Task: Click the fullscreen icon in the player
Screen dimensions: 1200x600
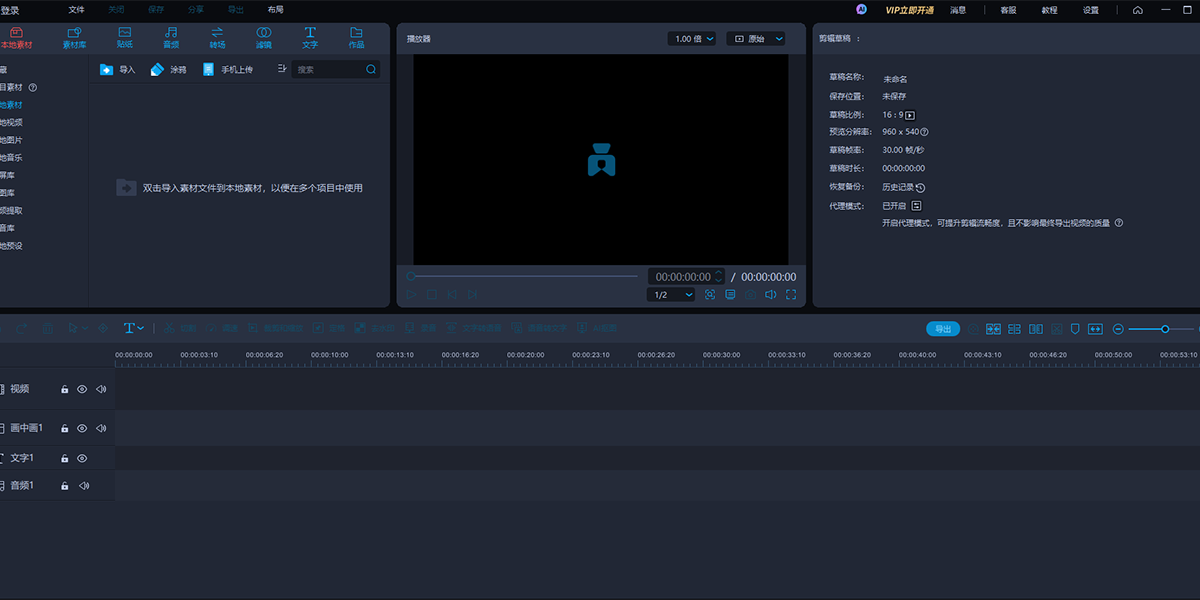Action: coord(791,295)
